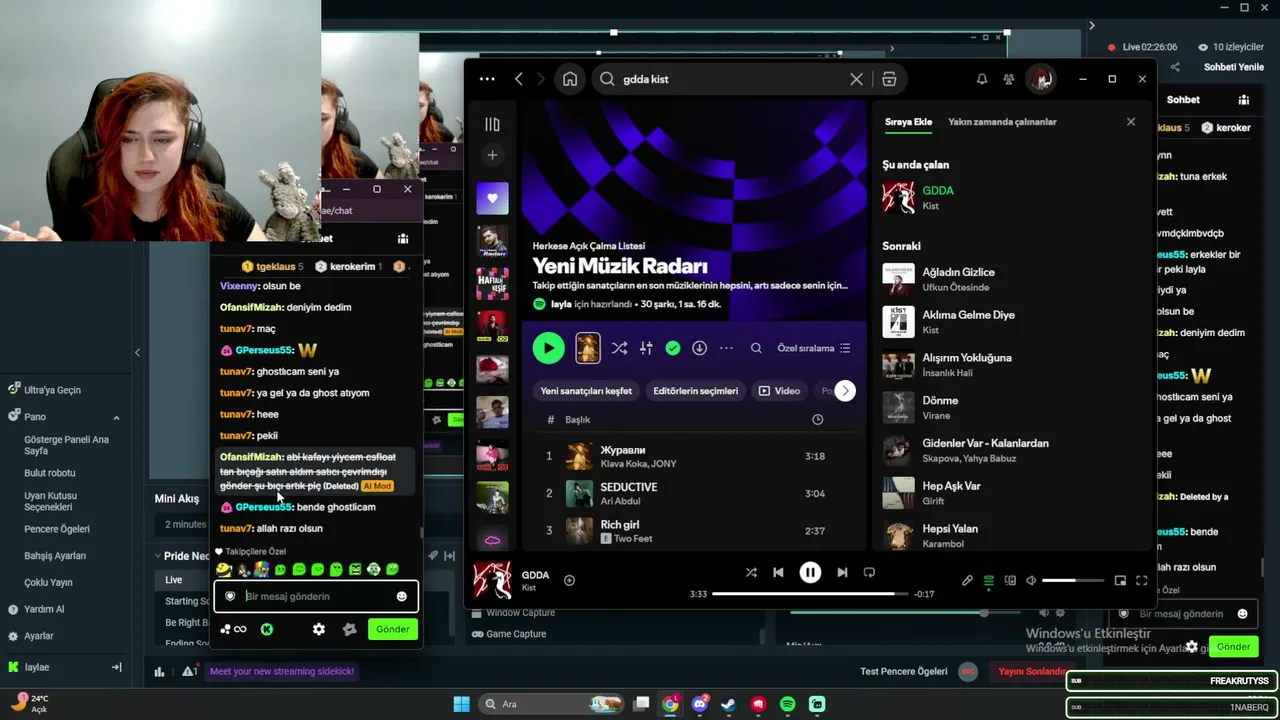Screen dimensions: 1280x720
Task: Show more filter chips with arrow
Action: click(845, 391)
